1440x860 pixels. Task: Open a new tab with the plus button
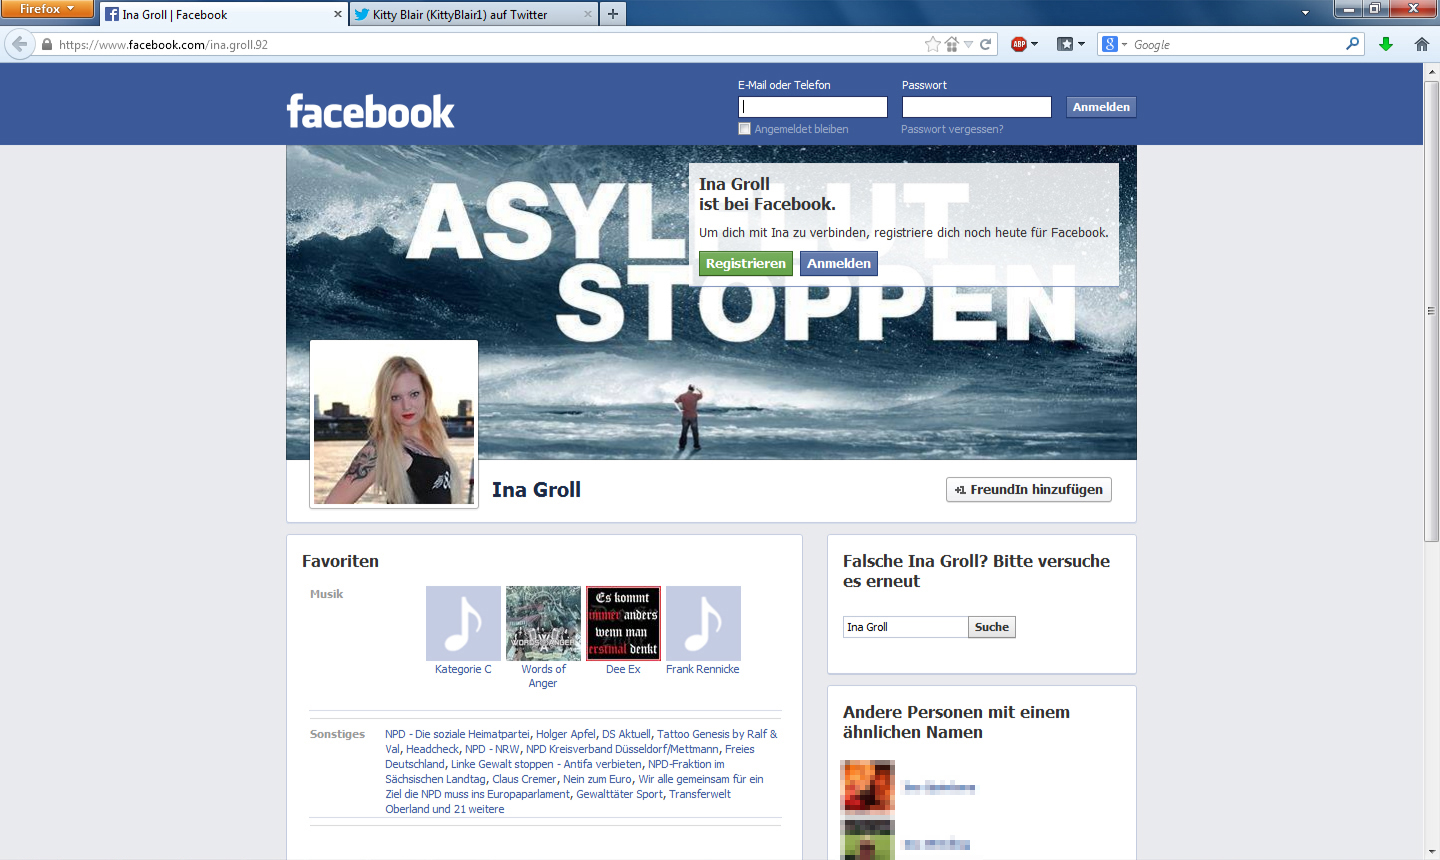coord(613,14)
